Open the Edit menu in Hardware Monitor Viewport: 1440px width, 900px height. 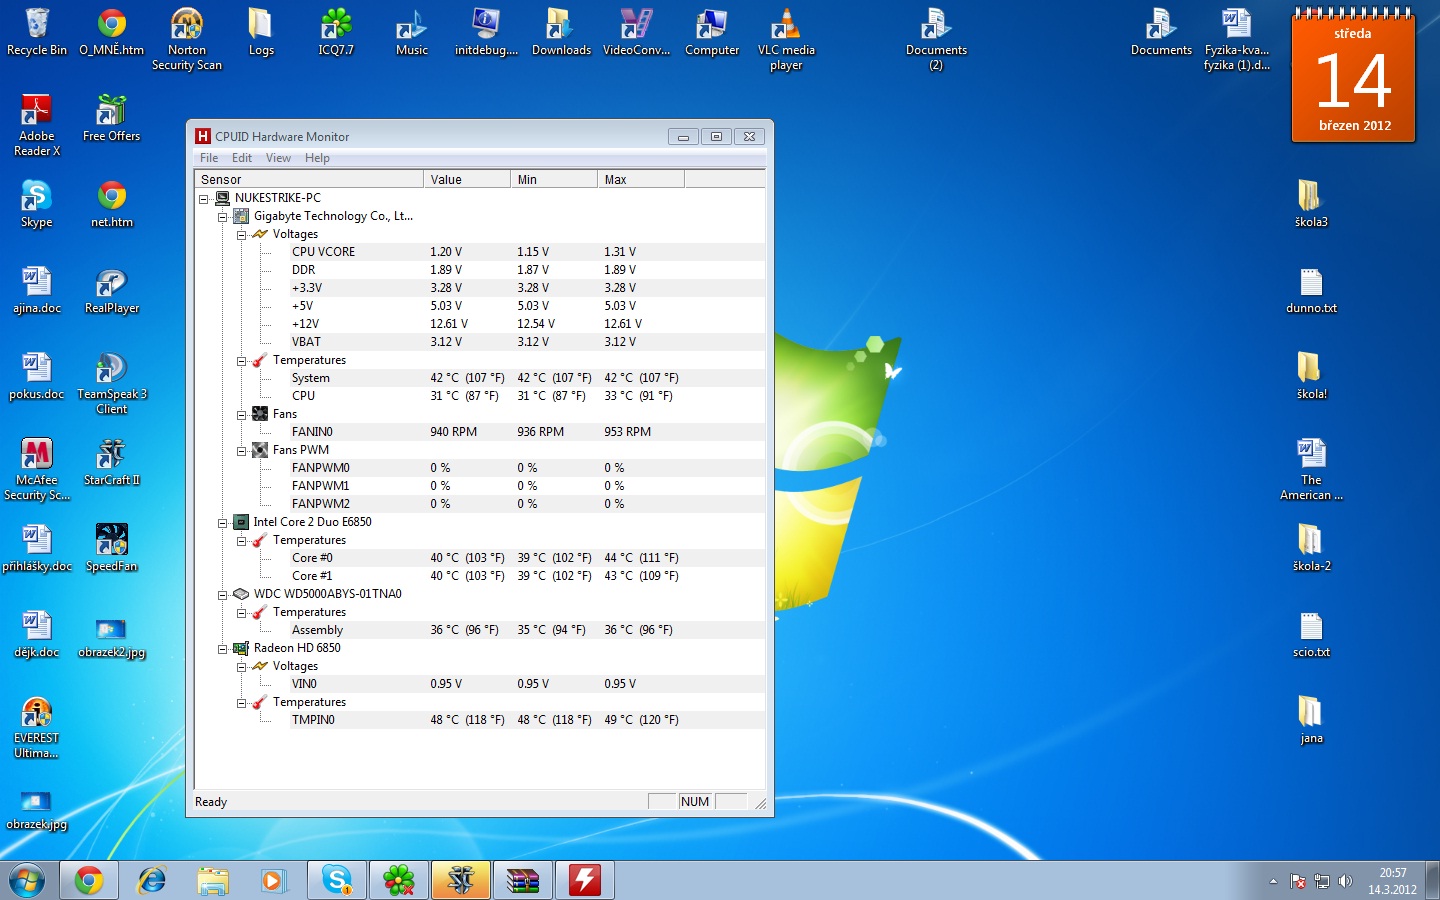pos(242,158)
